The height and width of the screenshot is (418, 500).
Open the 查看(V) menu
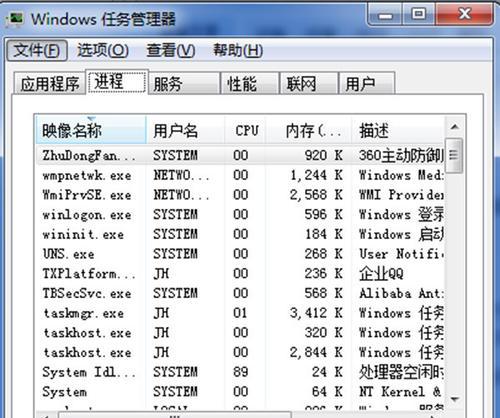pos(171,51)
